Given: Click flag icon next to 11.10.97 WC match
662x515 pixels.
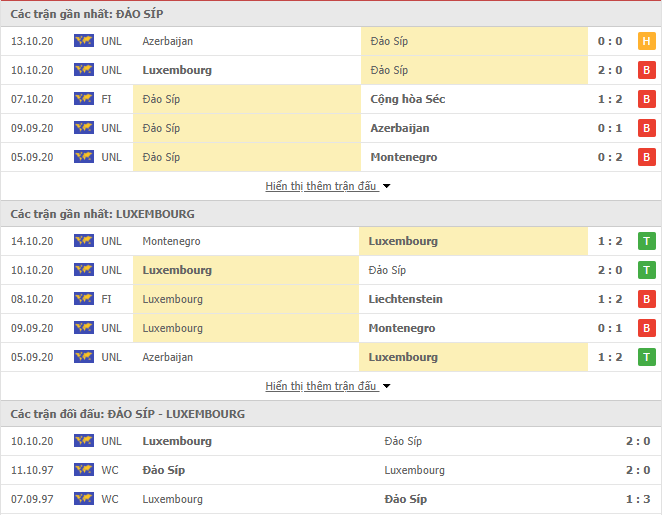Looking at the screenshot, I should (x=84, y=470).
